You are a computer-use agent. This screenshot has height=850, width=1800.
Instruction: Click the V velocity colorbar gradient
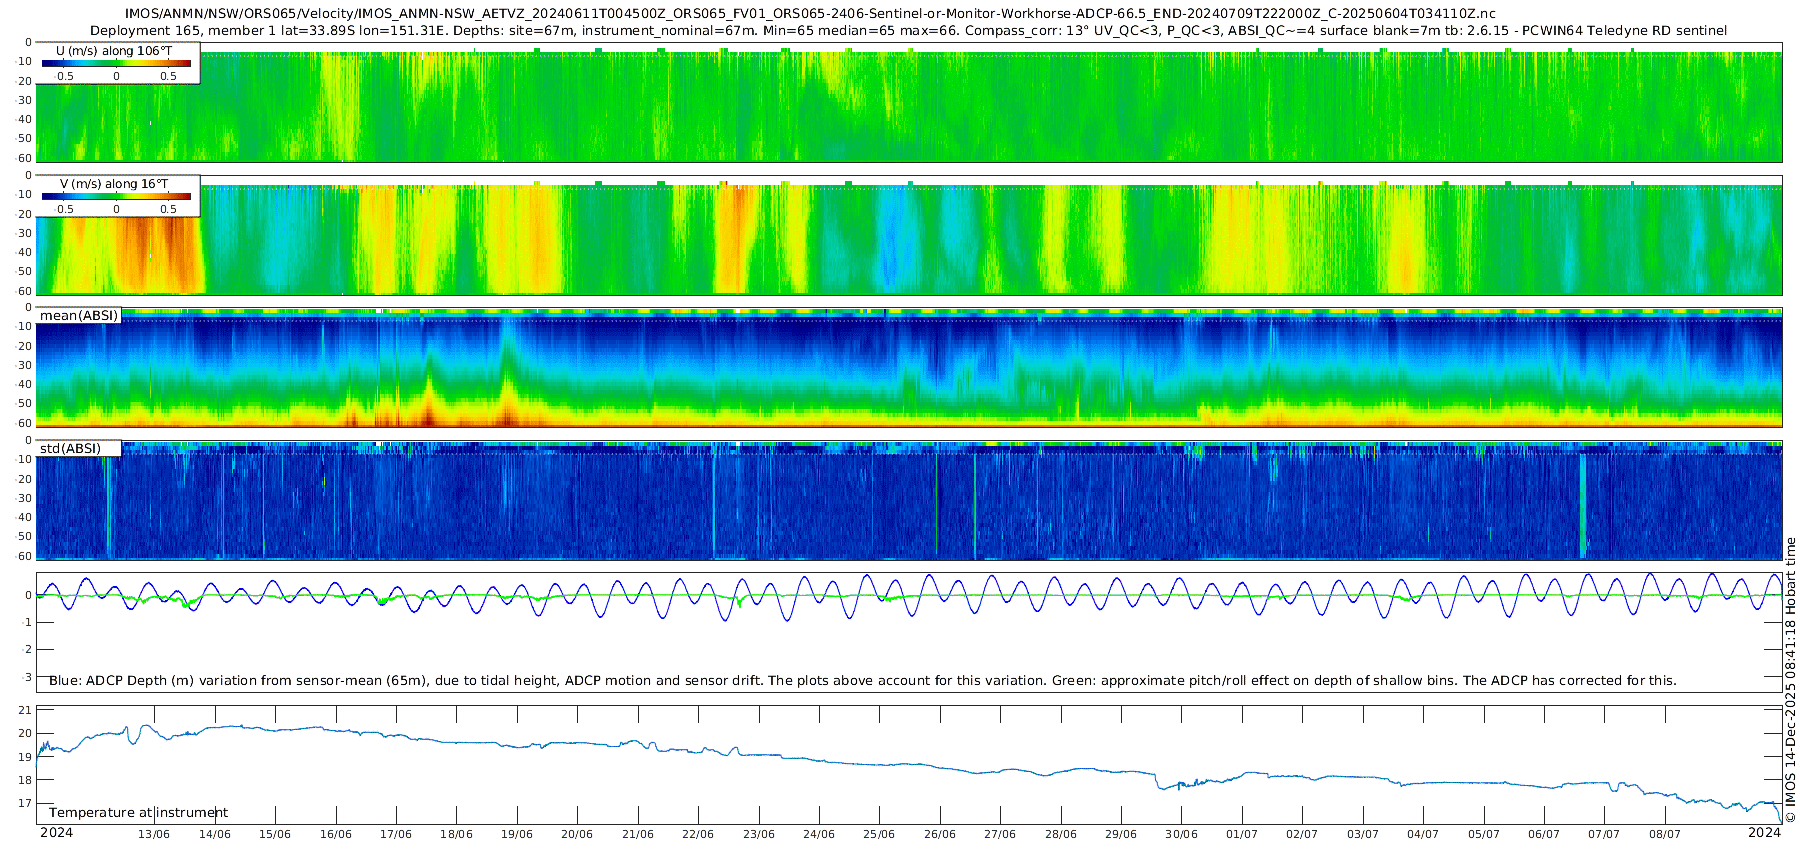click(x=116, y=196)
